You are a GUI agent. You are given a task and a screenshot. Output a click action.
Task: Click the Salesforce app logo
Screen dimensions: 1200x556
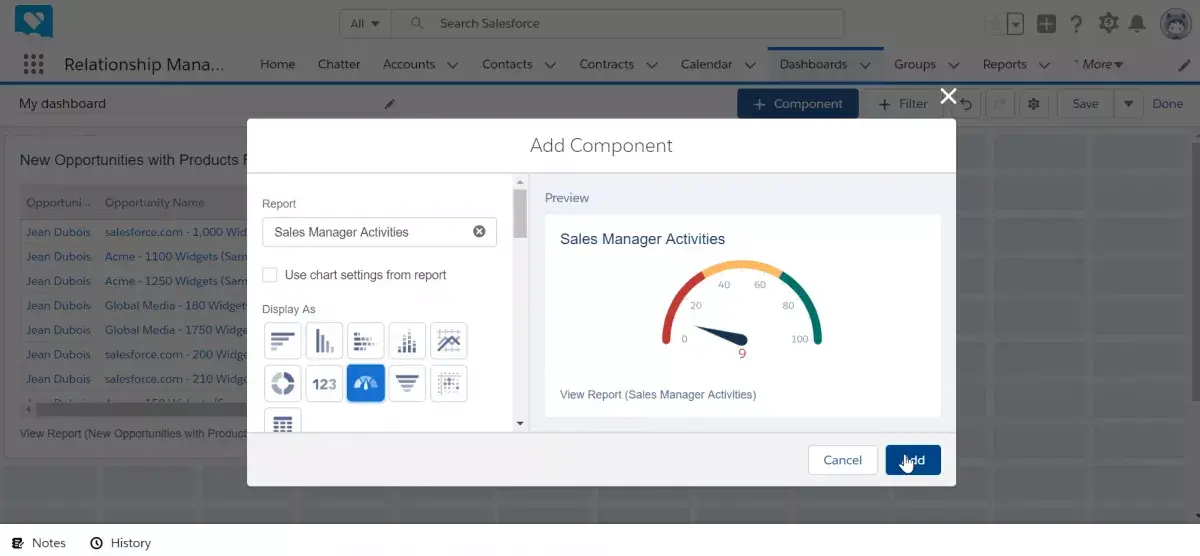click(x=34, y=22)
